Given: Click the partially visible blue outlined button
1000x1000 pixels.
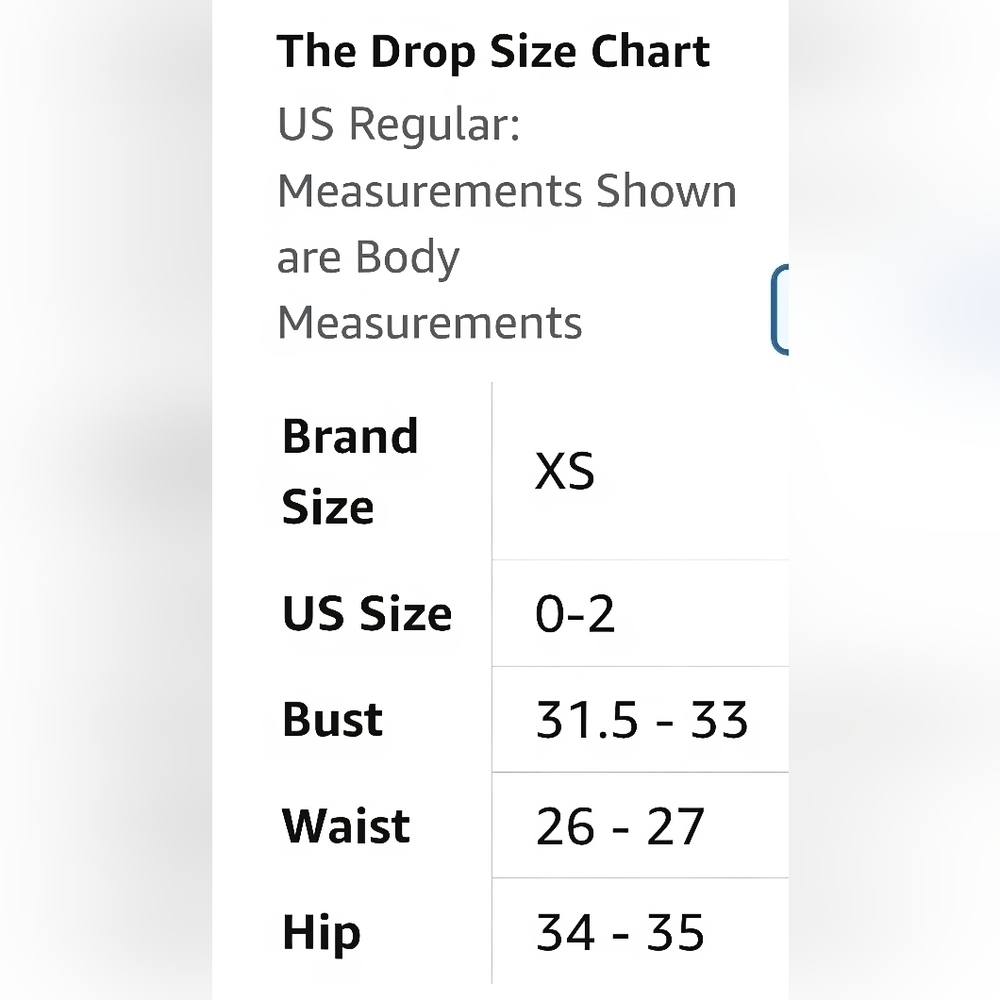Looking at the screenshot, I should [x=780, y=309].
